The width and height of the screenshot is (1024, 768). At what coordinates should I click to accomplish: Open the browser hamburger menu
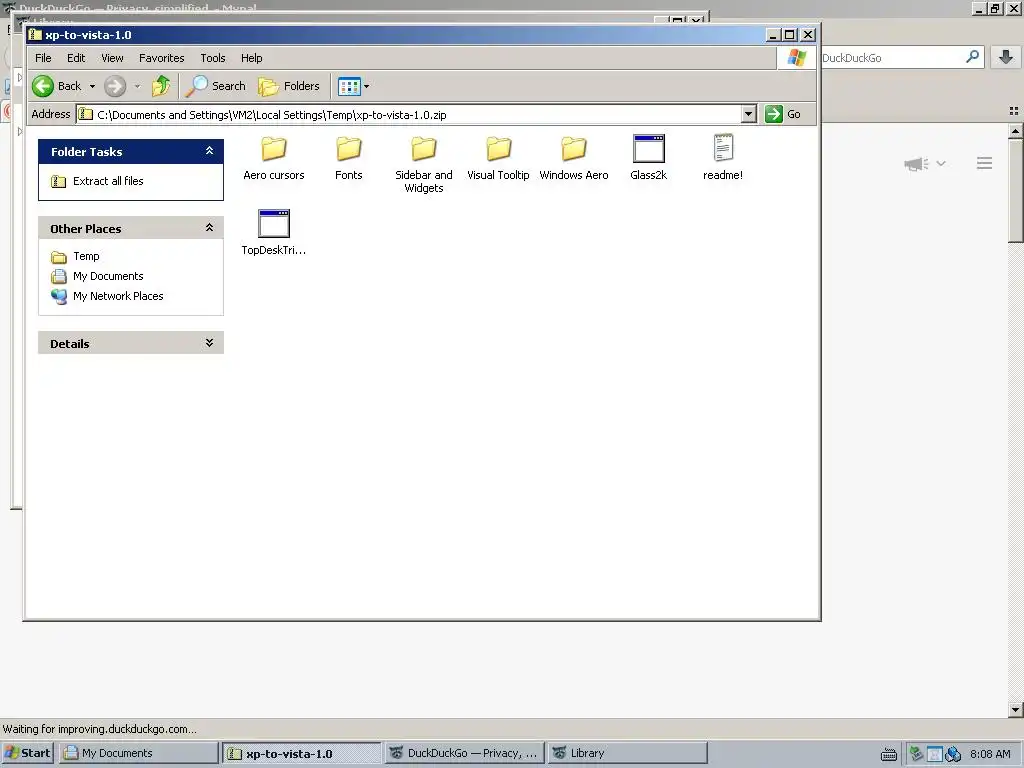(x=984, y=163)
